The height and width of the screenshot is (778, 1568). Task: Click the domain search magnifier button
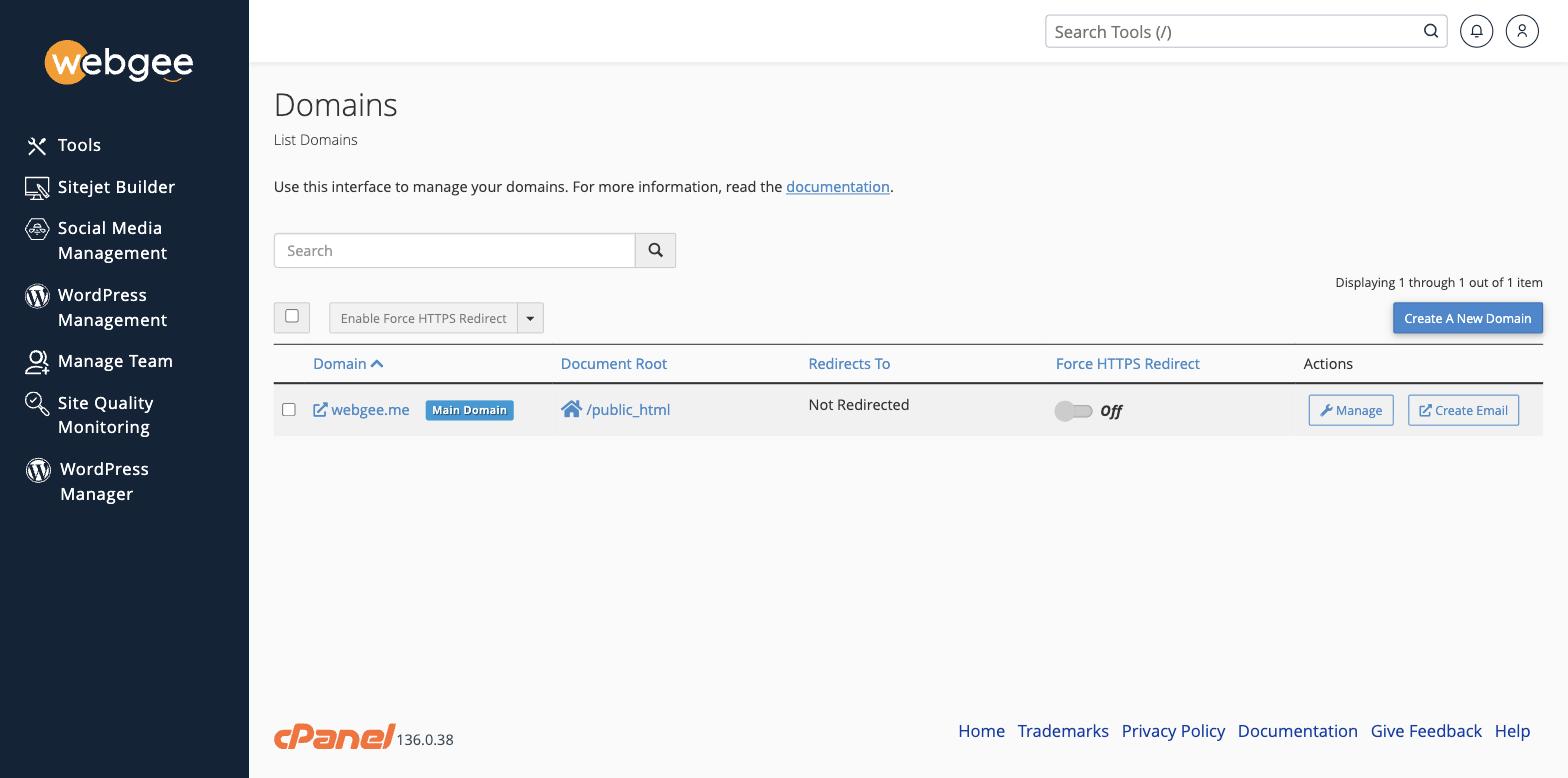tap(656, 250)
